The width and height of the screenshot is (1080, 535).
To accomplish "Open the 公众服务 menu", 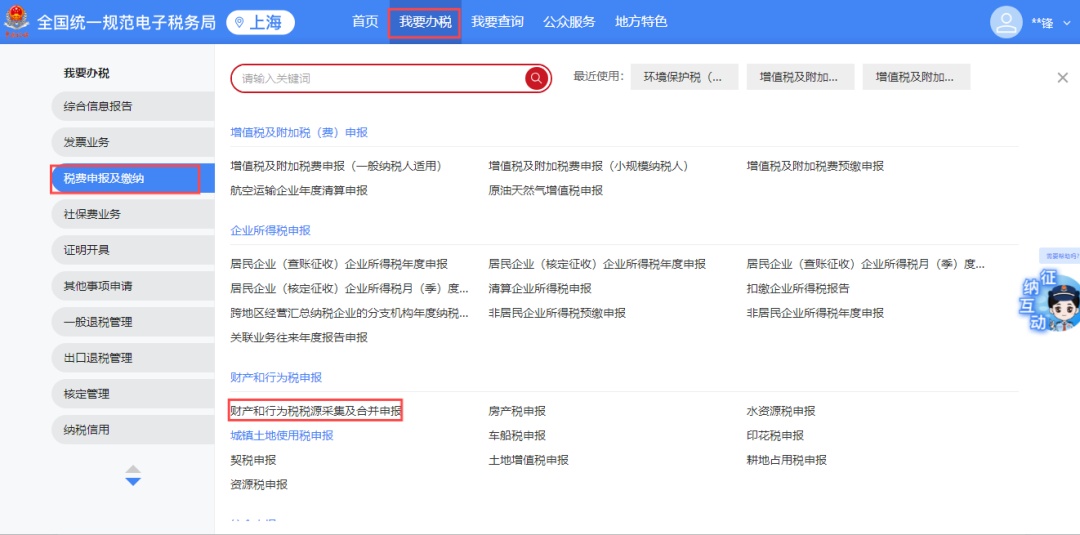I will click(x=569, y=22).
